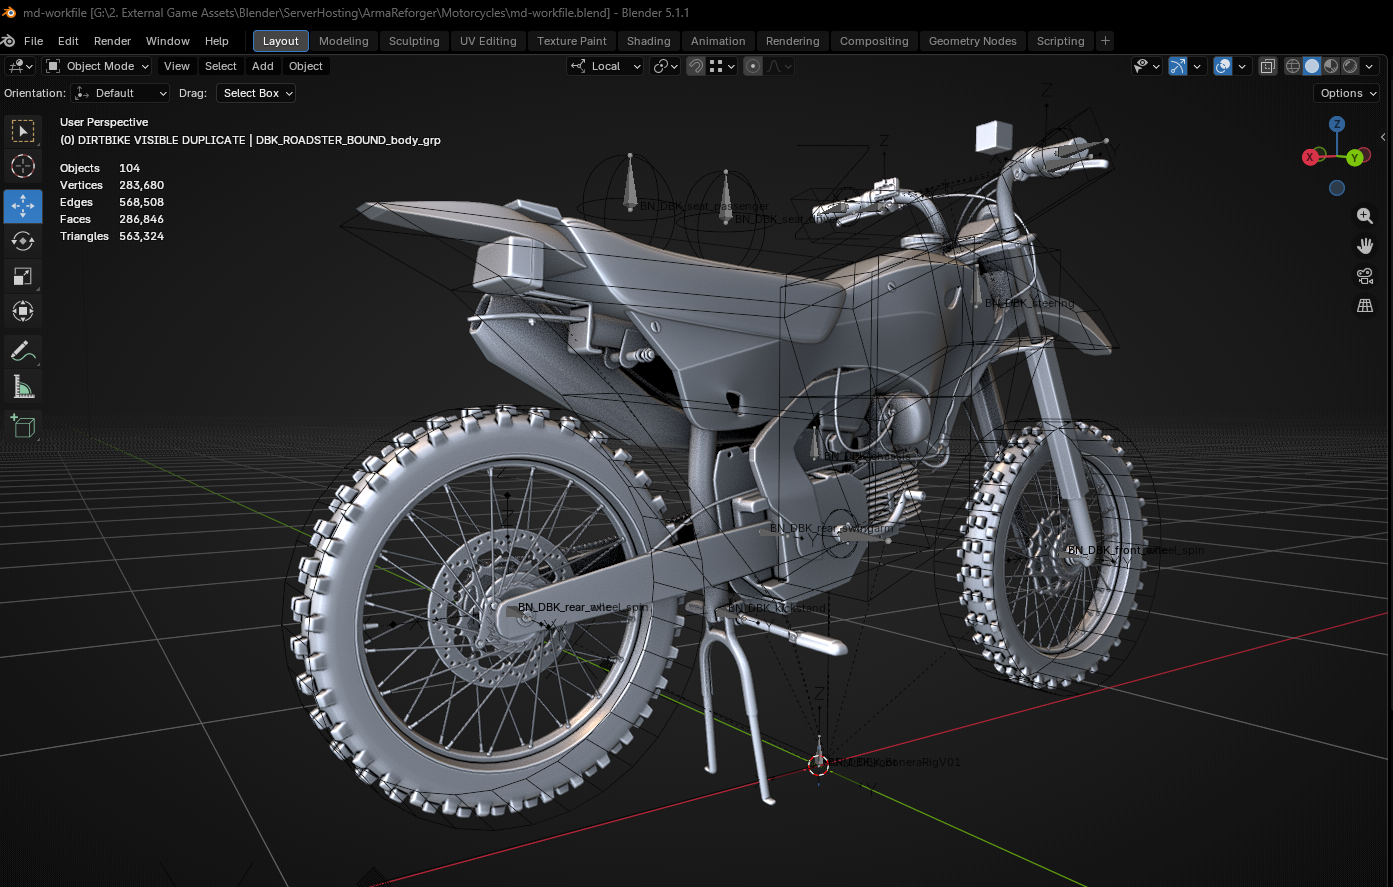Screen dimensions: 1393x887
Task: Switch to material preview shading
Action: click(1331, 66)
